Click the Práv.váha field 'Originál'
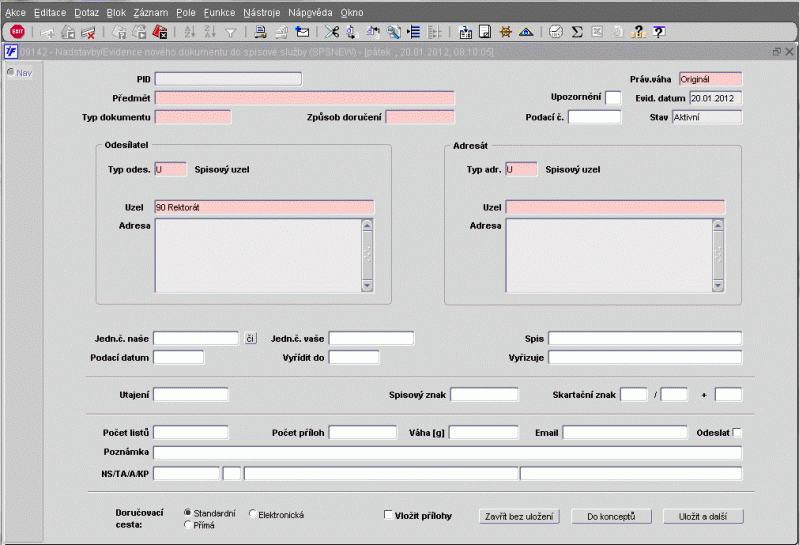Image resolution: width=800 pixels, height=545 pixels. tap(710, 79)
